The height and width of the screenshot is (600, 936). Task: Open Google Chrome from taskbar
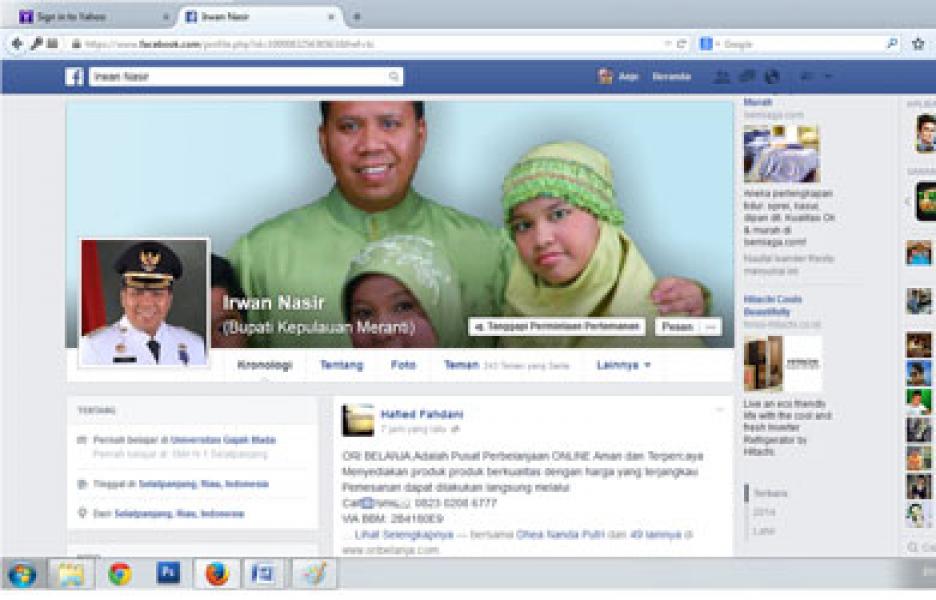point(120,574)
